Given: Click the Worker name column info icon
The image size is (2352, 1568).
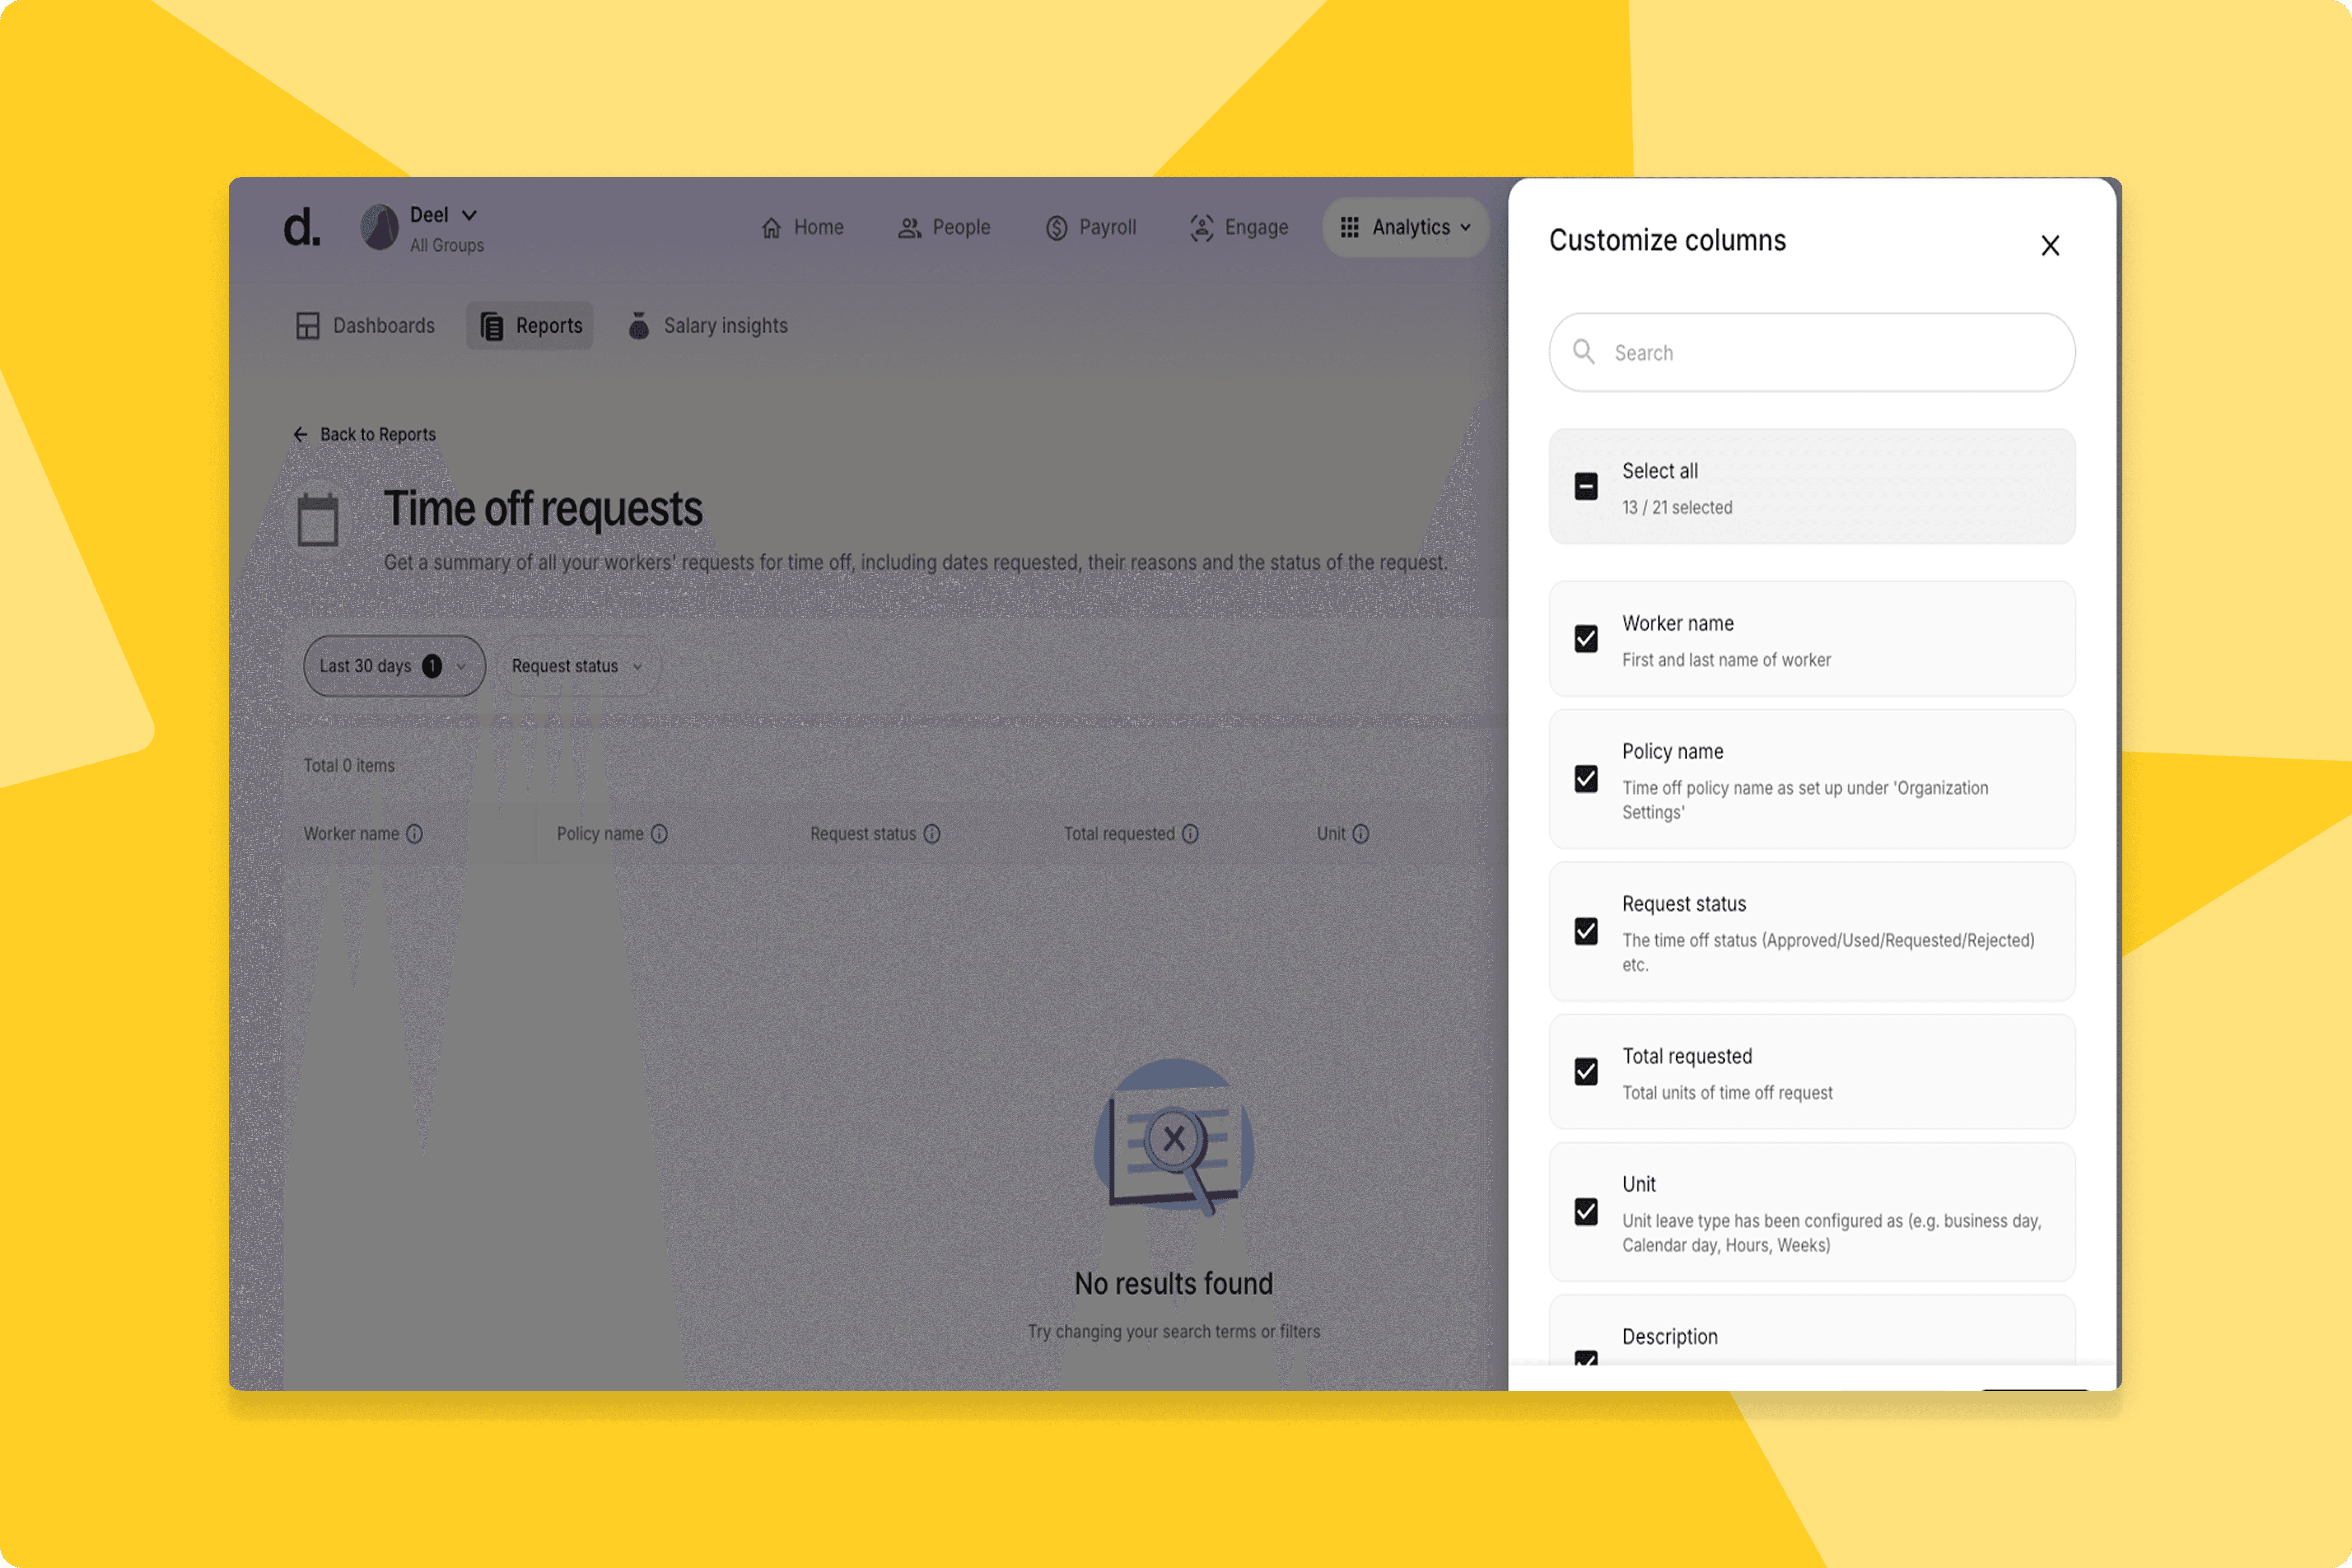Looking at the screenshot, I should pos(414,834).
